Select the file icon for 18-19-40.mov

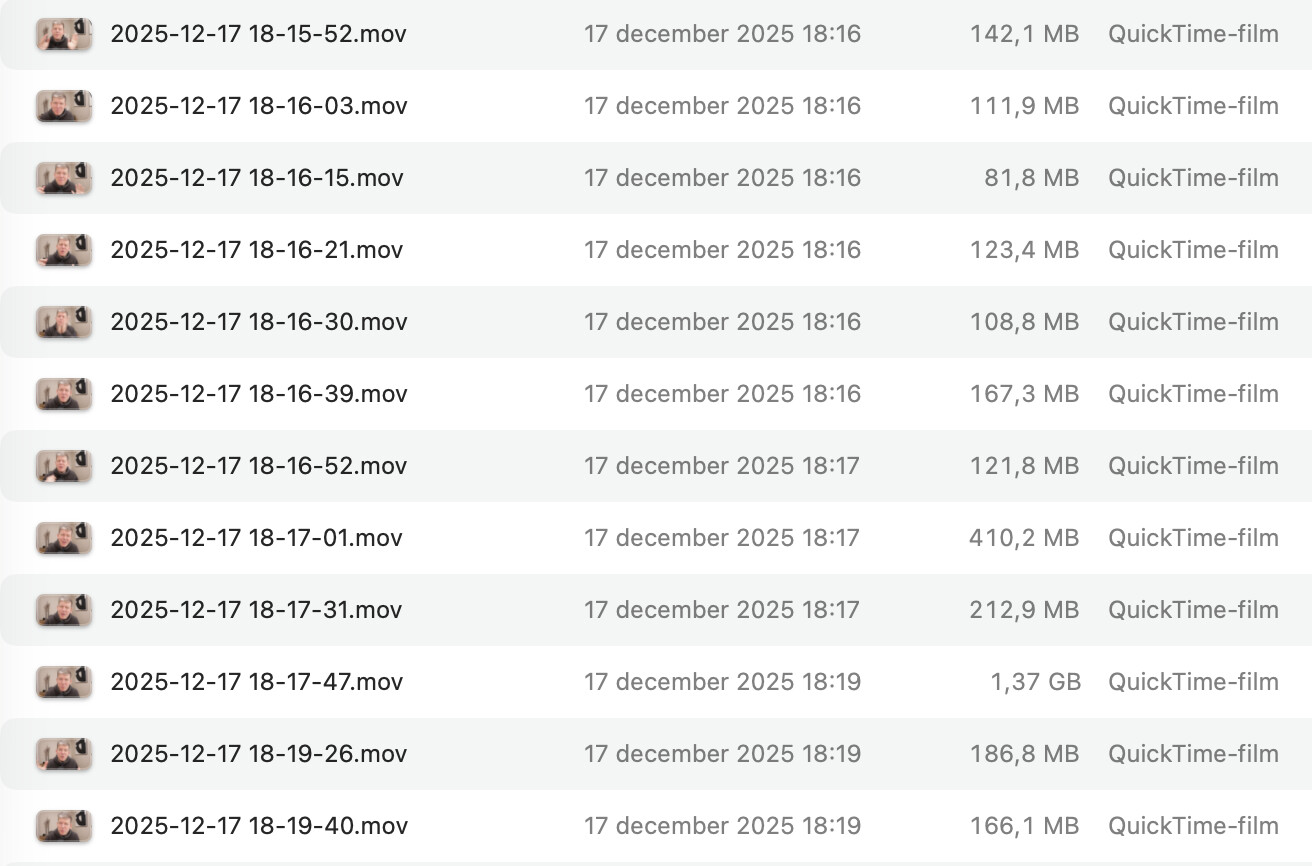coord(64,827)
